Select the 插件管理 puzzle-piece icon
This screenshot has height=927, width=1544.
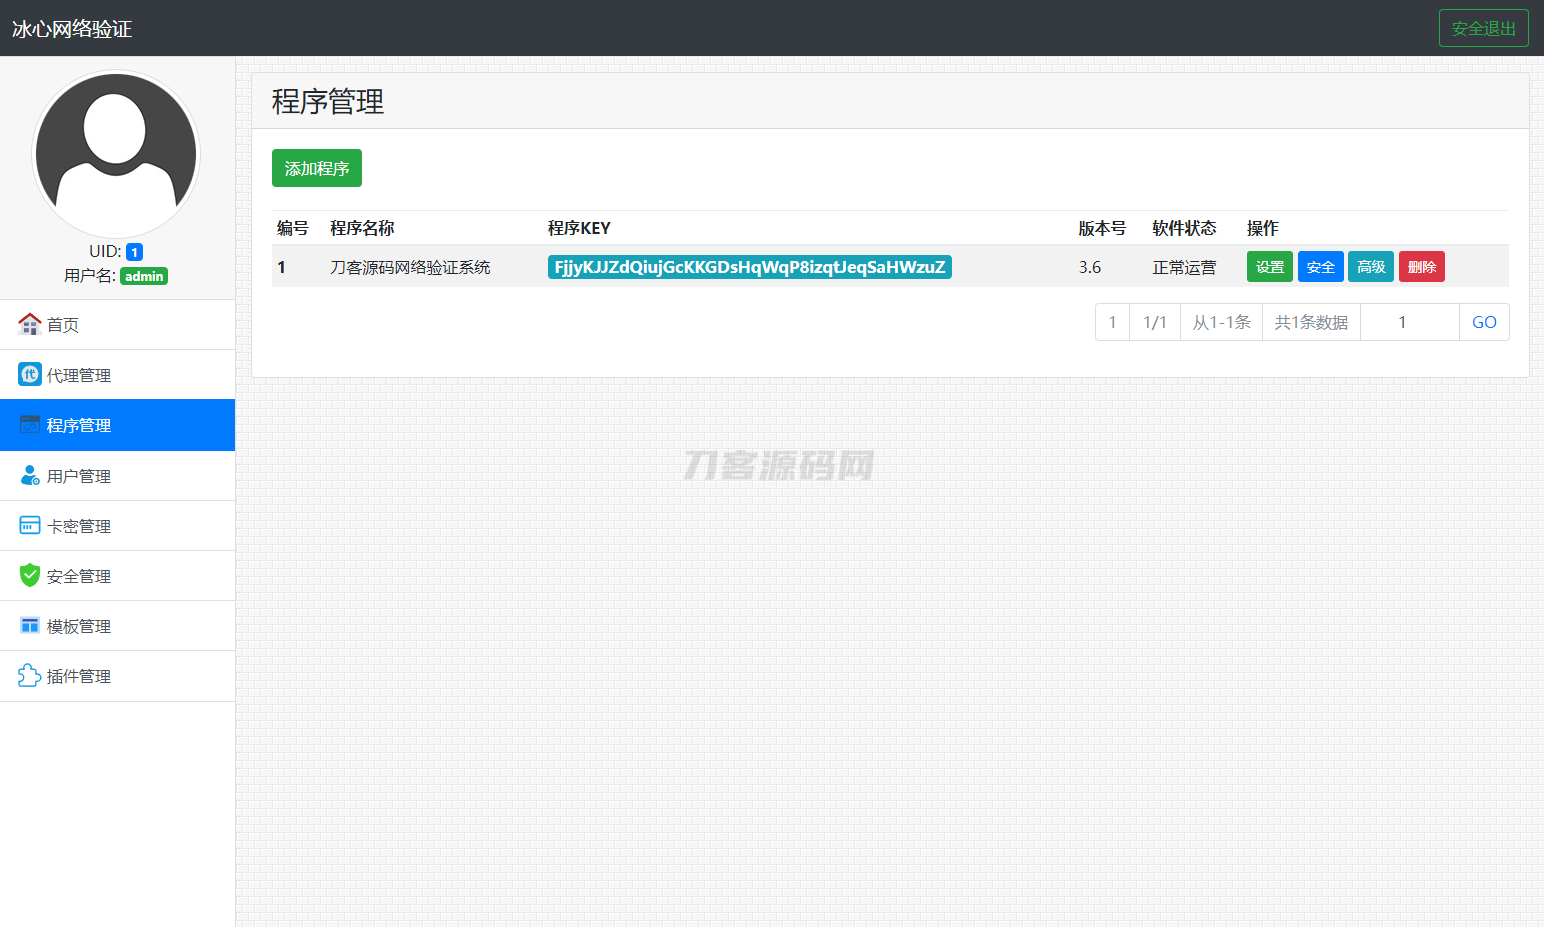click(x=29, y=676)
